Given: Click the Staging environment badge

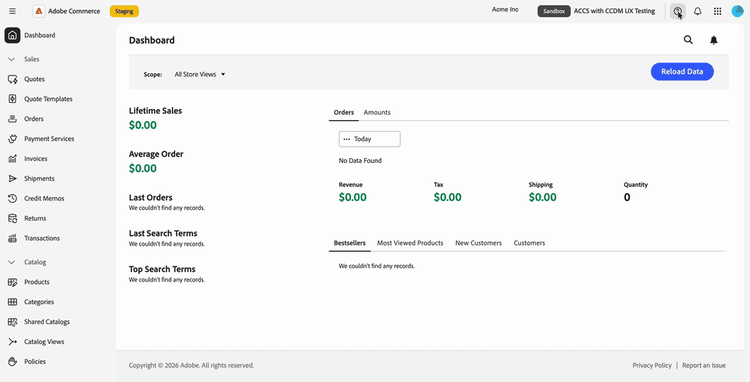Looking at the screenshot, I should (124, 11).
